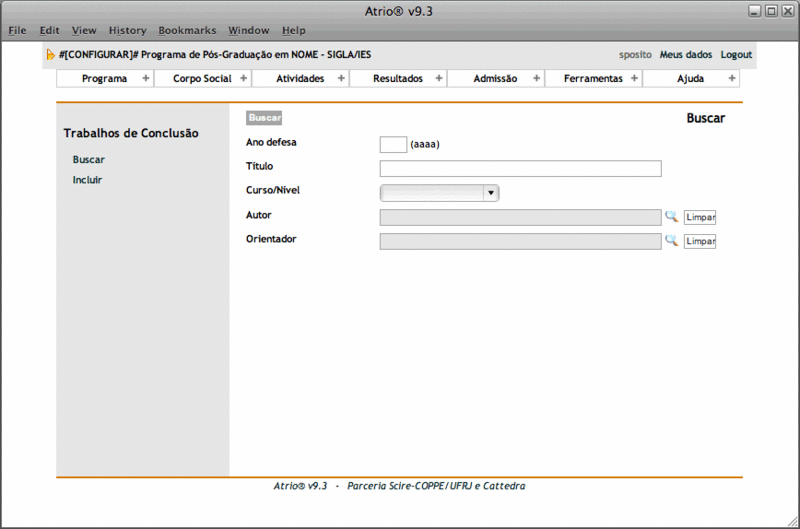The height and width of the screenshot is (529, 800).
Task: Click the magnifier icon beside Autor field
Action: [x=671, y=216]
